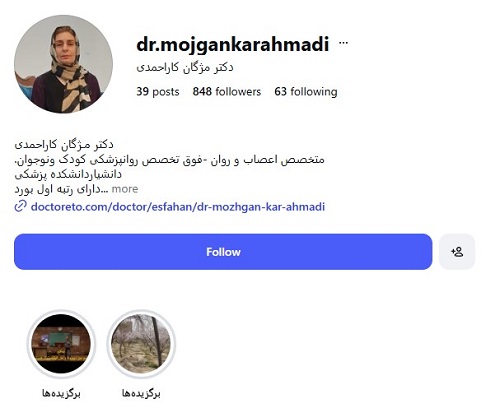Image resolution: width=500 pixels, height=408 pixels.
Task: Click the bio's first line دکتر مژگان کاراحمدی
Action: (64, 145)
